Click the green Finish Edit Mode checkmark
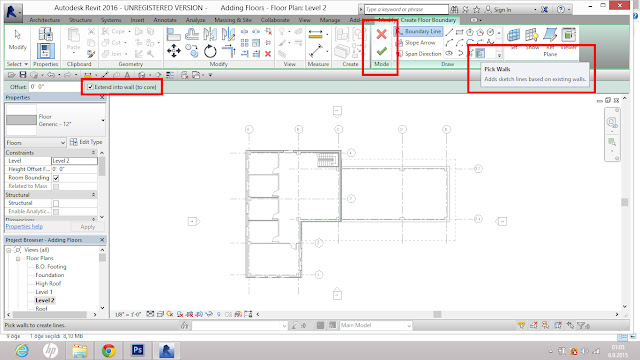This screenshot has width=640, height=360. pos(382,51)
